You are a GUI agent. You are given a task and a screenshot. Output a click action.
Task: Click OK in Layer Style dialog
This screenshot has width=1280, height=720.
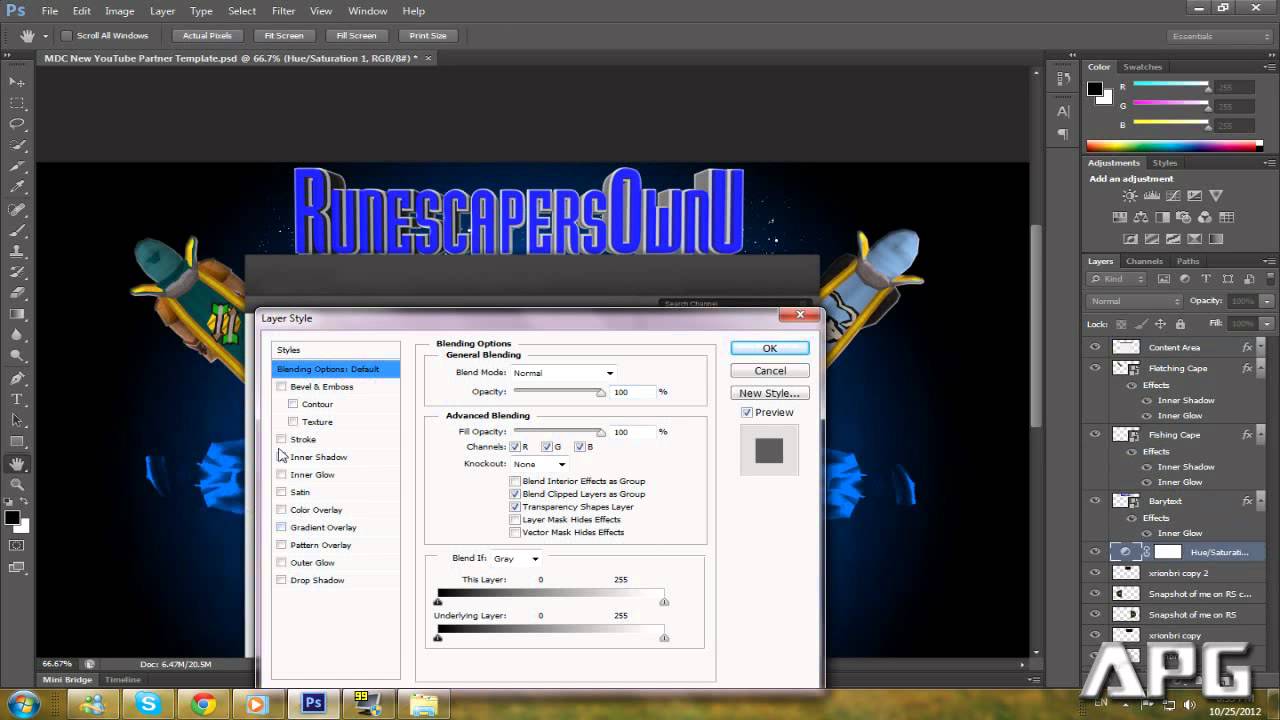click(770, 348)
